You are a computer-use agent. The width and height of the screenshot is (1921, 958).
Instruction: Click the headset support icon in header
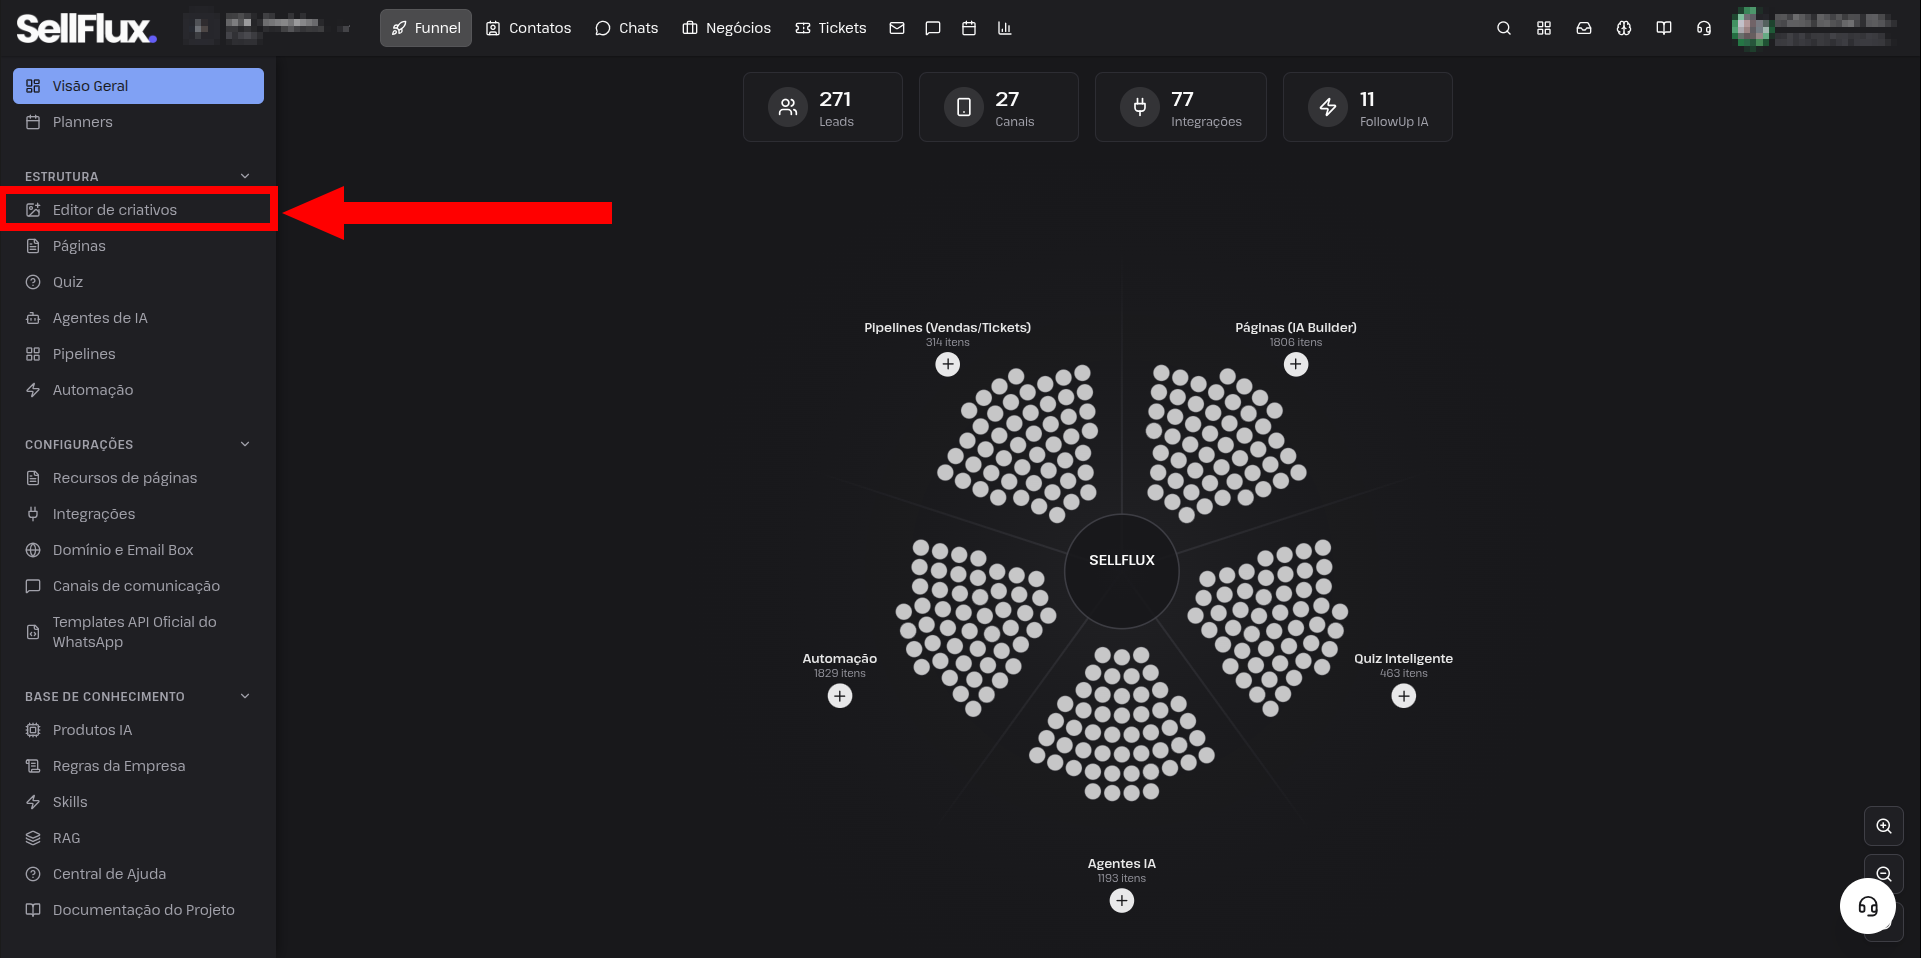point(1704,28)
